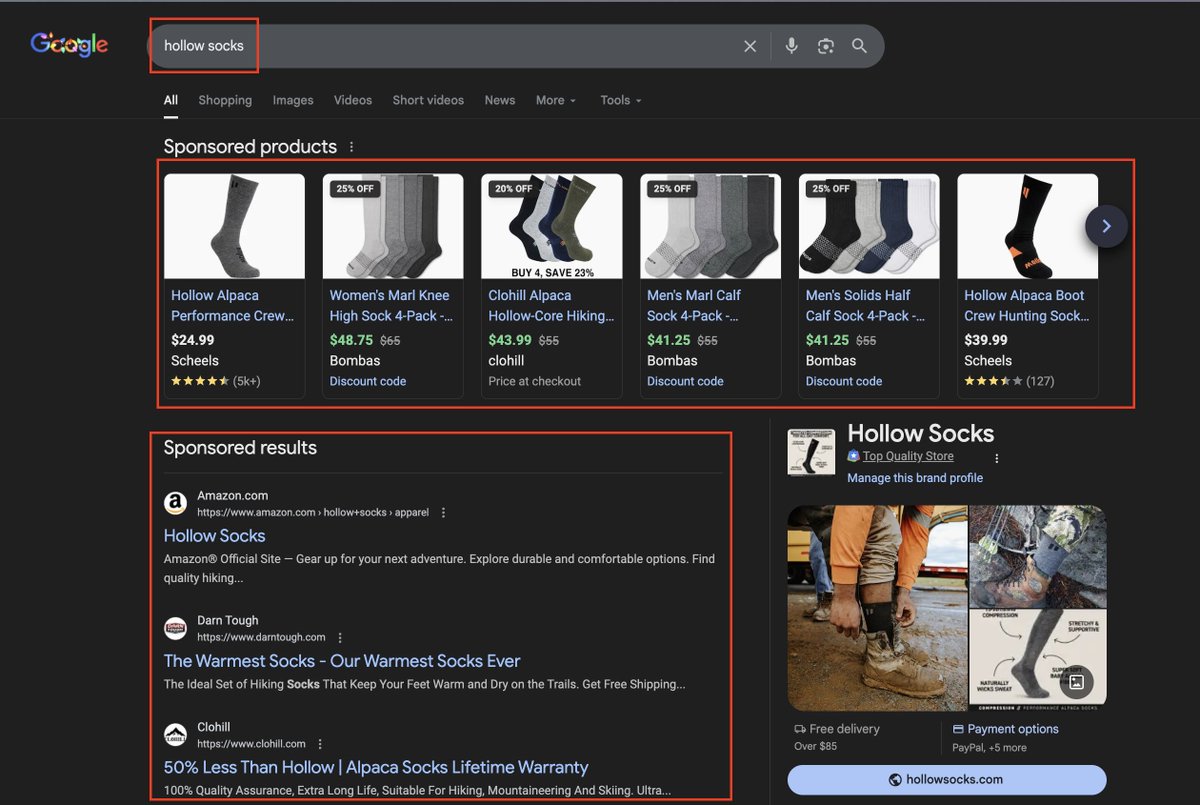
Task: Clear the search box with the X icon
Action: (750, 46)
